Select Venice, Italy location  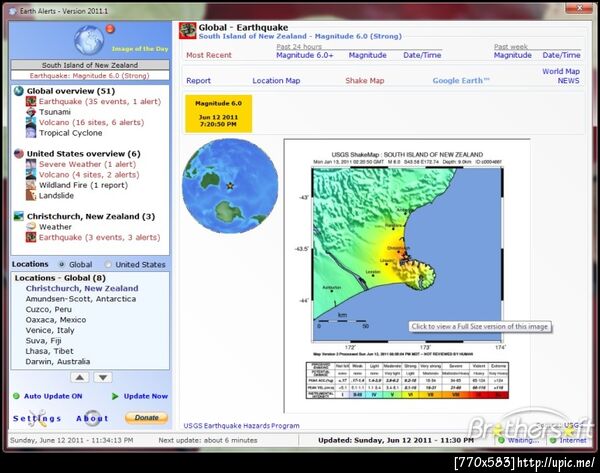[50, 330]
